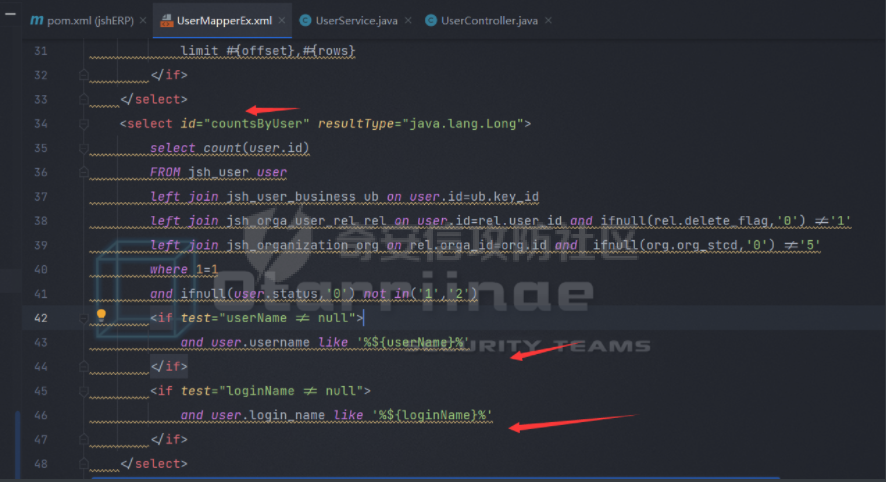Screen dimensions: 886x482
Task: Click the id value "countsByUser"
Action: pos(256,124)
